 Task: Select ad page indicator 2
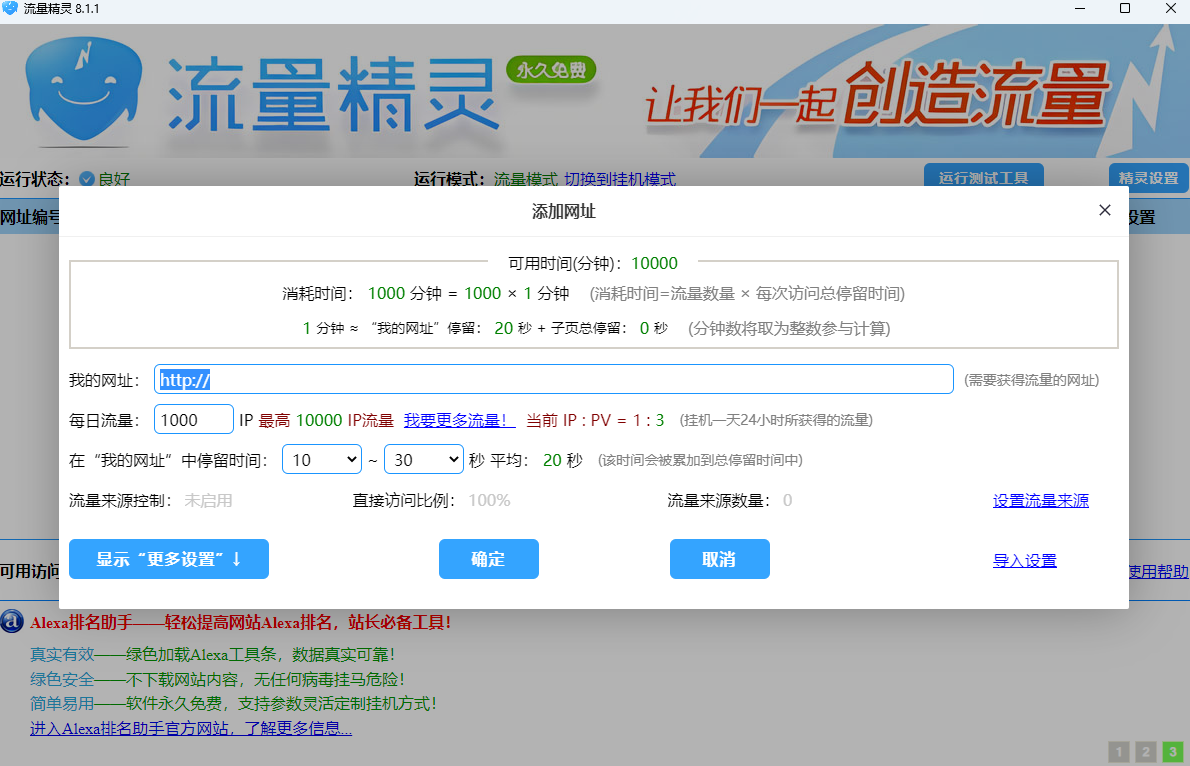point(1145,752)
